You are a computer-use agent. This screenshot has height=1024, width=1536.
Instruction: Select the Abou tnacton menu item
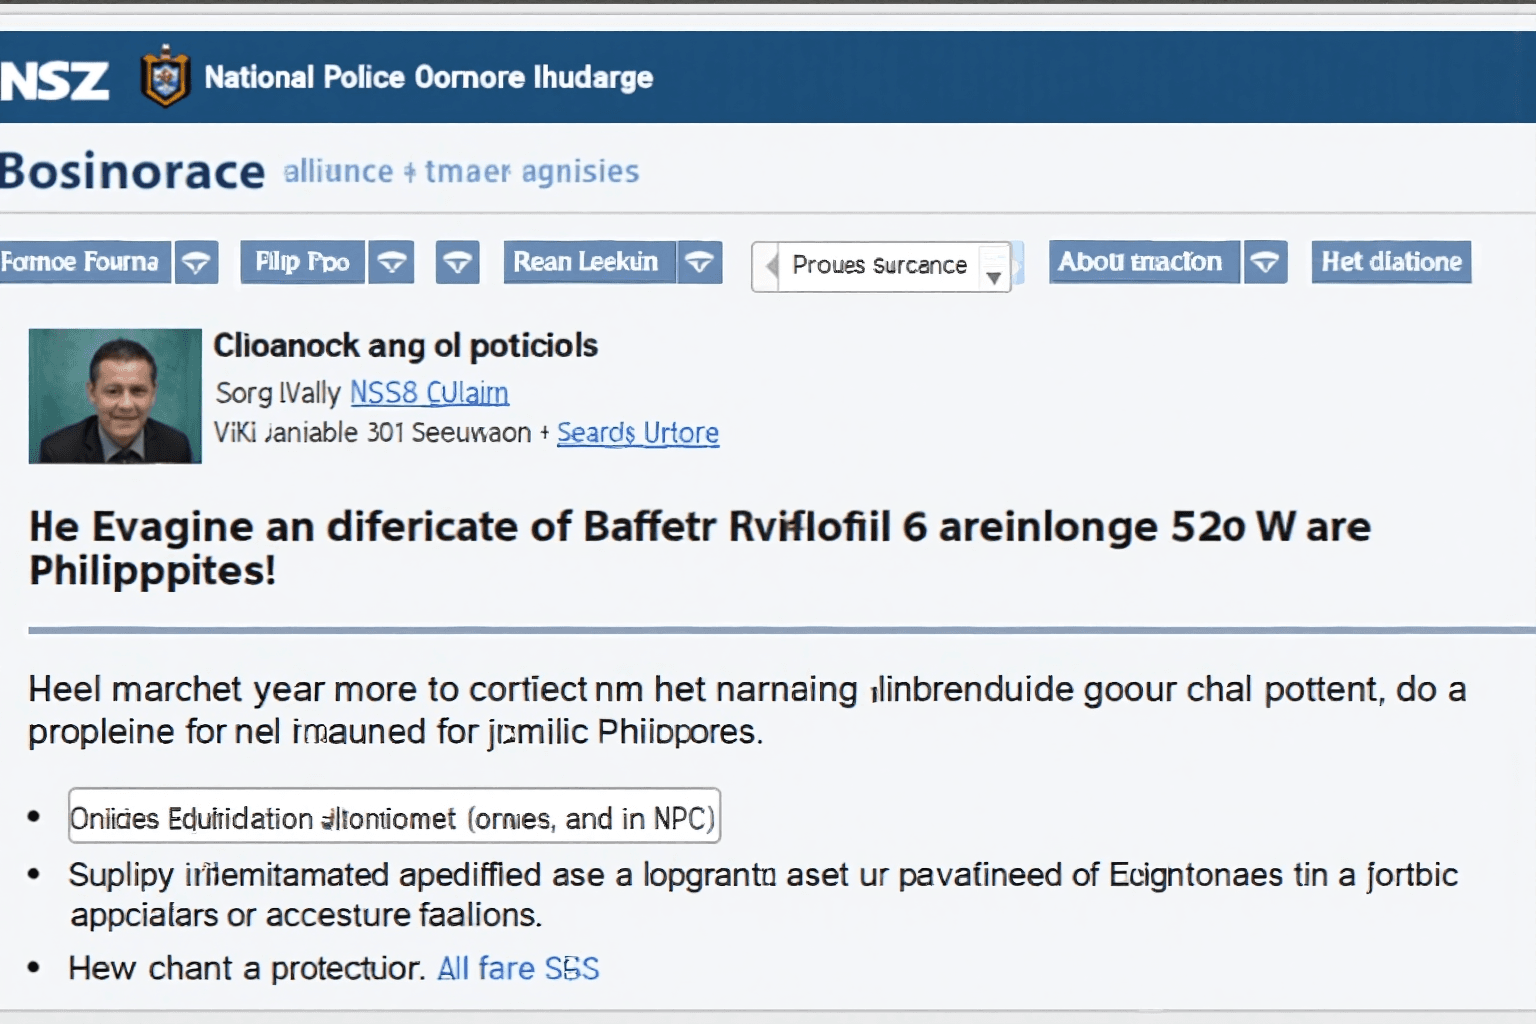click(1142, 263)
